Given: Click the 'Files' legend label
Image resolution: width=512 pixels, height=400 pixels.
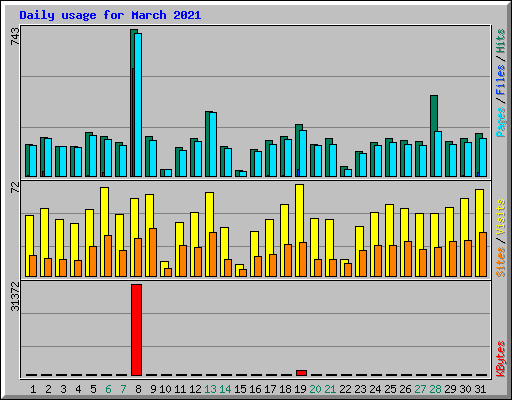Looking at the screenshot, I should [501, 79].
